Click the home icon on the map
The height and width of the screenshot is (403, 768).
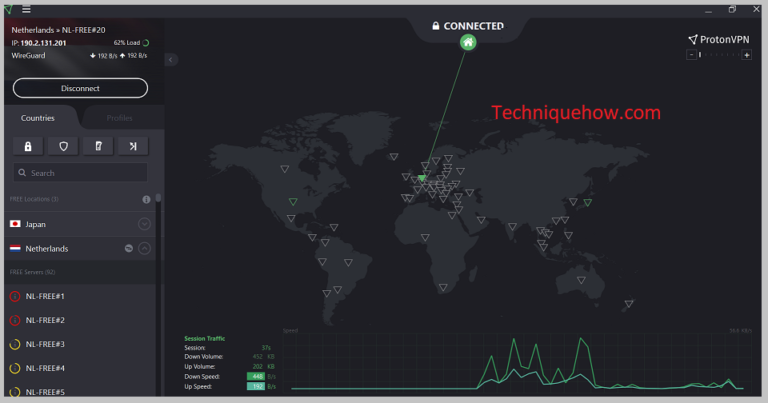[468, 42]
